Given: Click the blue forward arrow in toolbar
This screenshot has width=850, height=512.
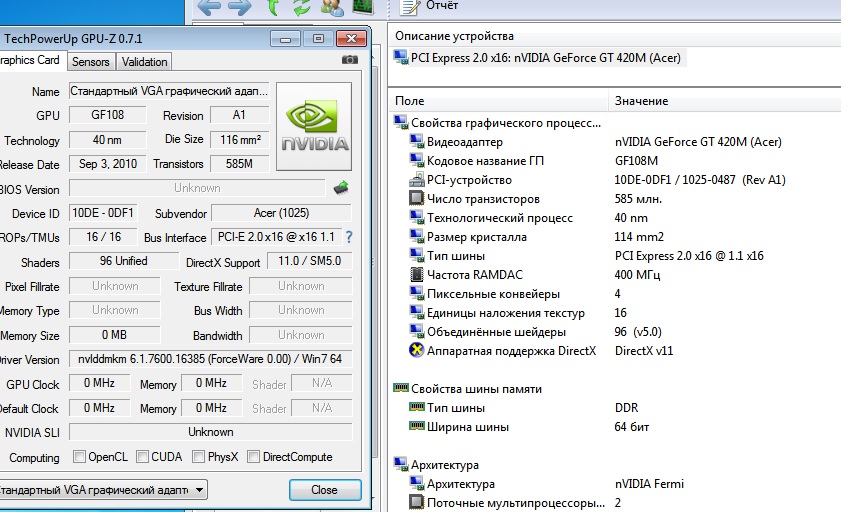Looking at the screenshot, I should (240, 8).
